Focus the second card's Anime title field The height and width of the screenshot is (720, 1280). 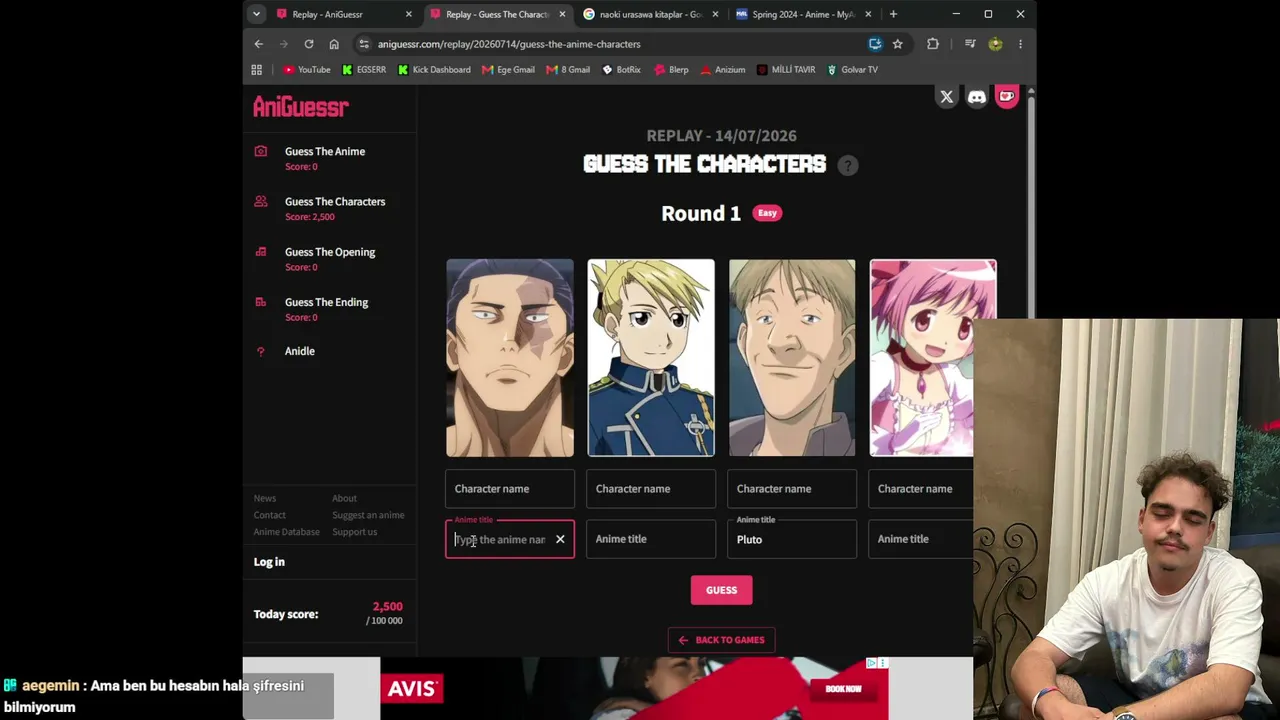[651, 539]
